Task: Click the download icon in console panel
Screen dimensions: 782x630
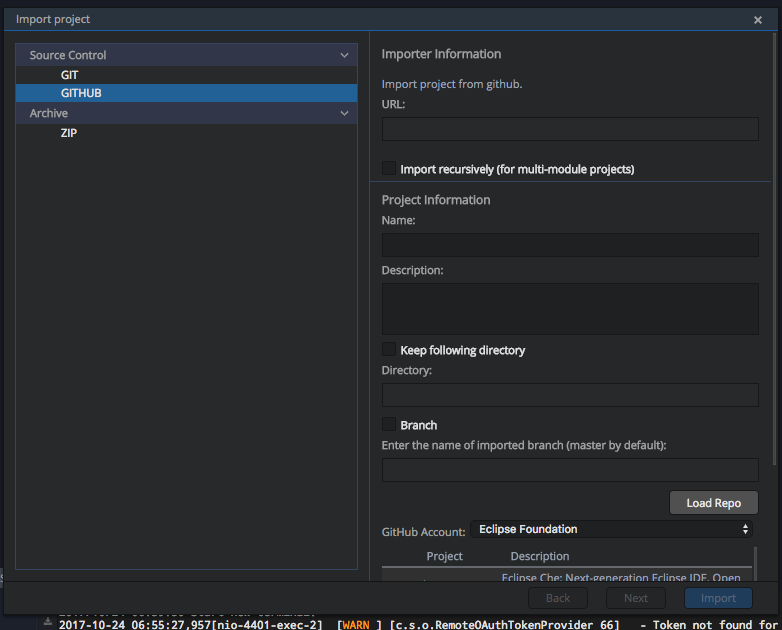Action: click(x=48, y=622)
